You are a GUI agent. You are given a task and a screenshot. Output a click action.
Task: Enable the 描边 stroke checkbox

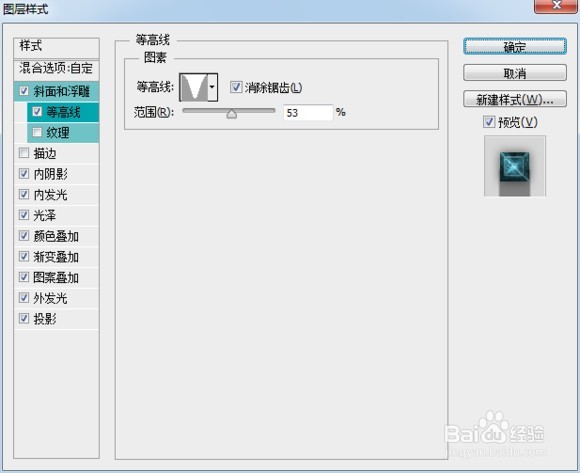coord(24,153)
